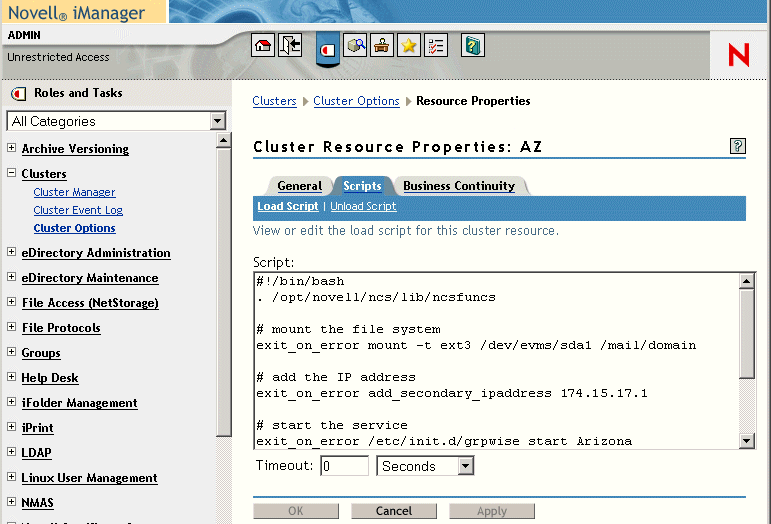Click the Timeout input field
Viewport: 771px width, 524px height.
[344, 466]
